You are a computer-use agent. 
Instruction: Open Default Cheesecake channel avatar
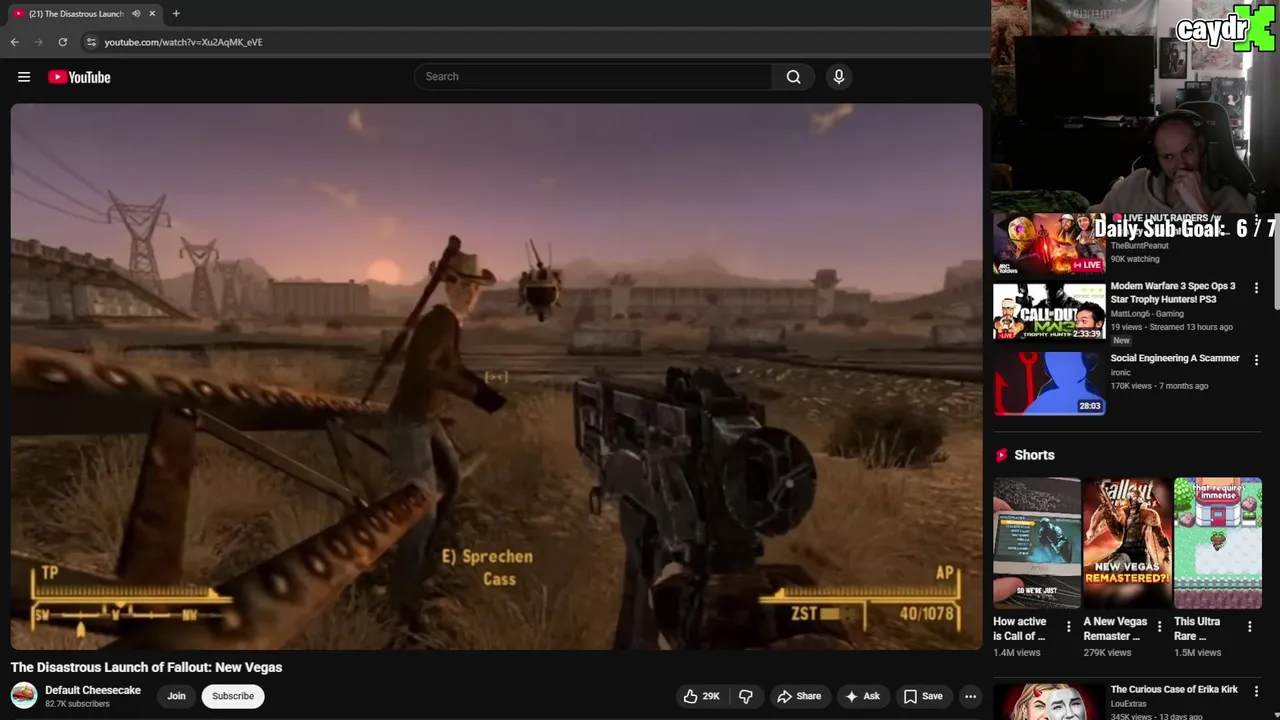pos(24,695)
